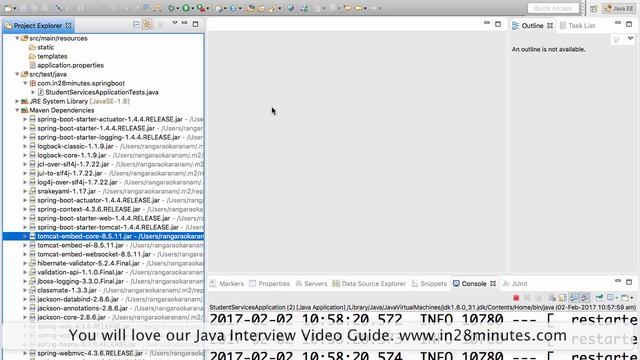Clear the Console output
The height and width of the screenshot is (360, 640).
[x=551, y=298]
